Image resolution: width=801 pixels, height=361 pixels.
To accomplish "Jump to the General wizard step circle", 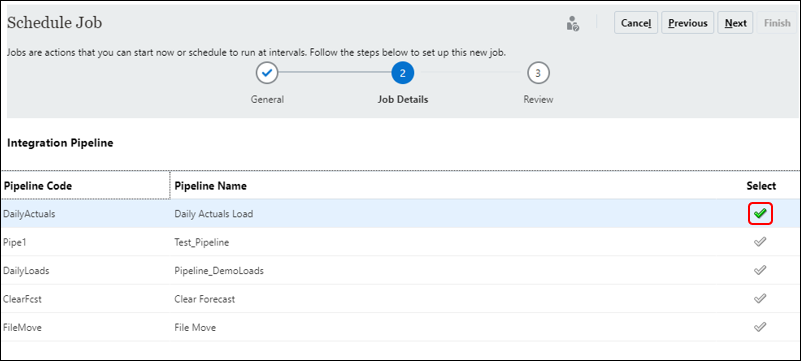I will 267,74.
